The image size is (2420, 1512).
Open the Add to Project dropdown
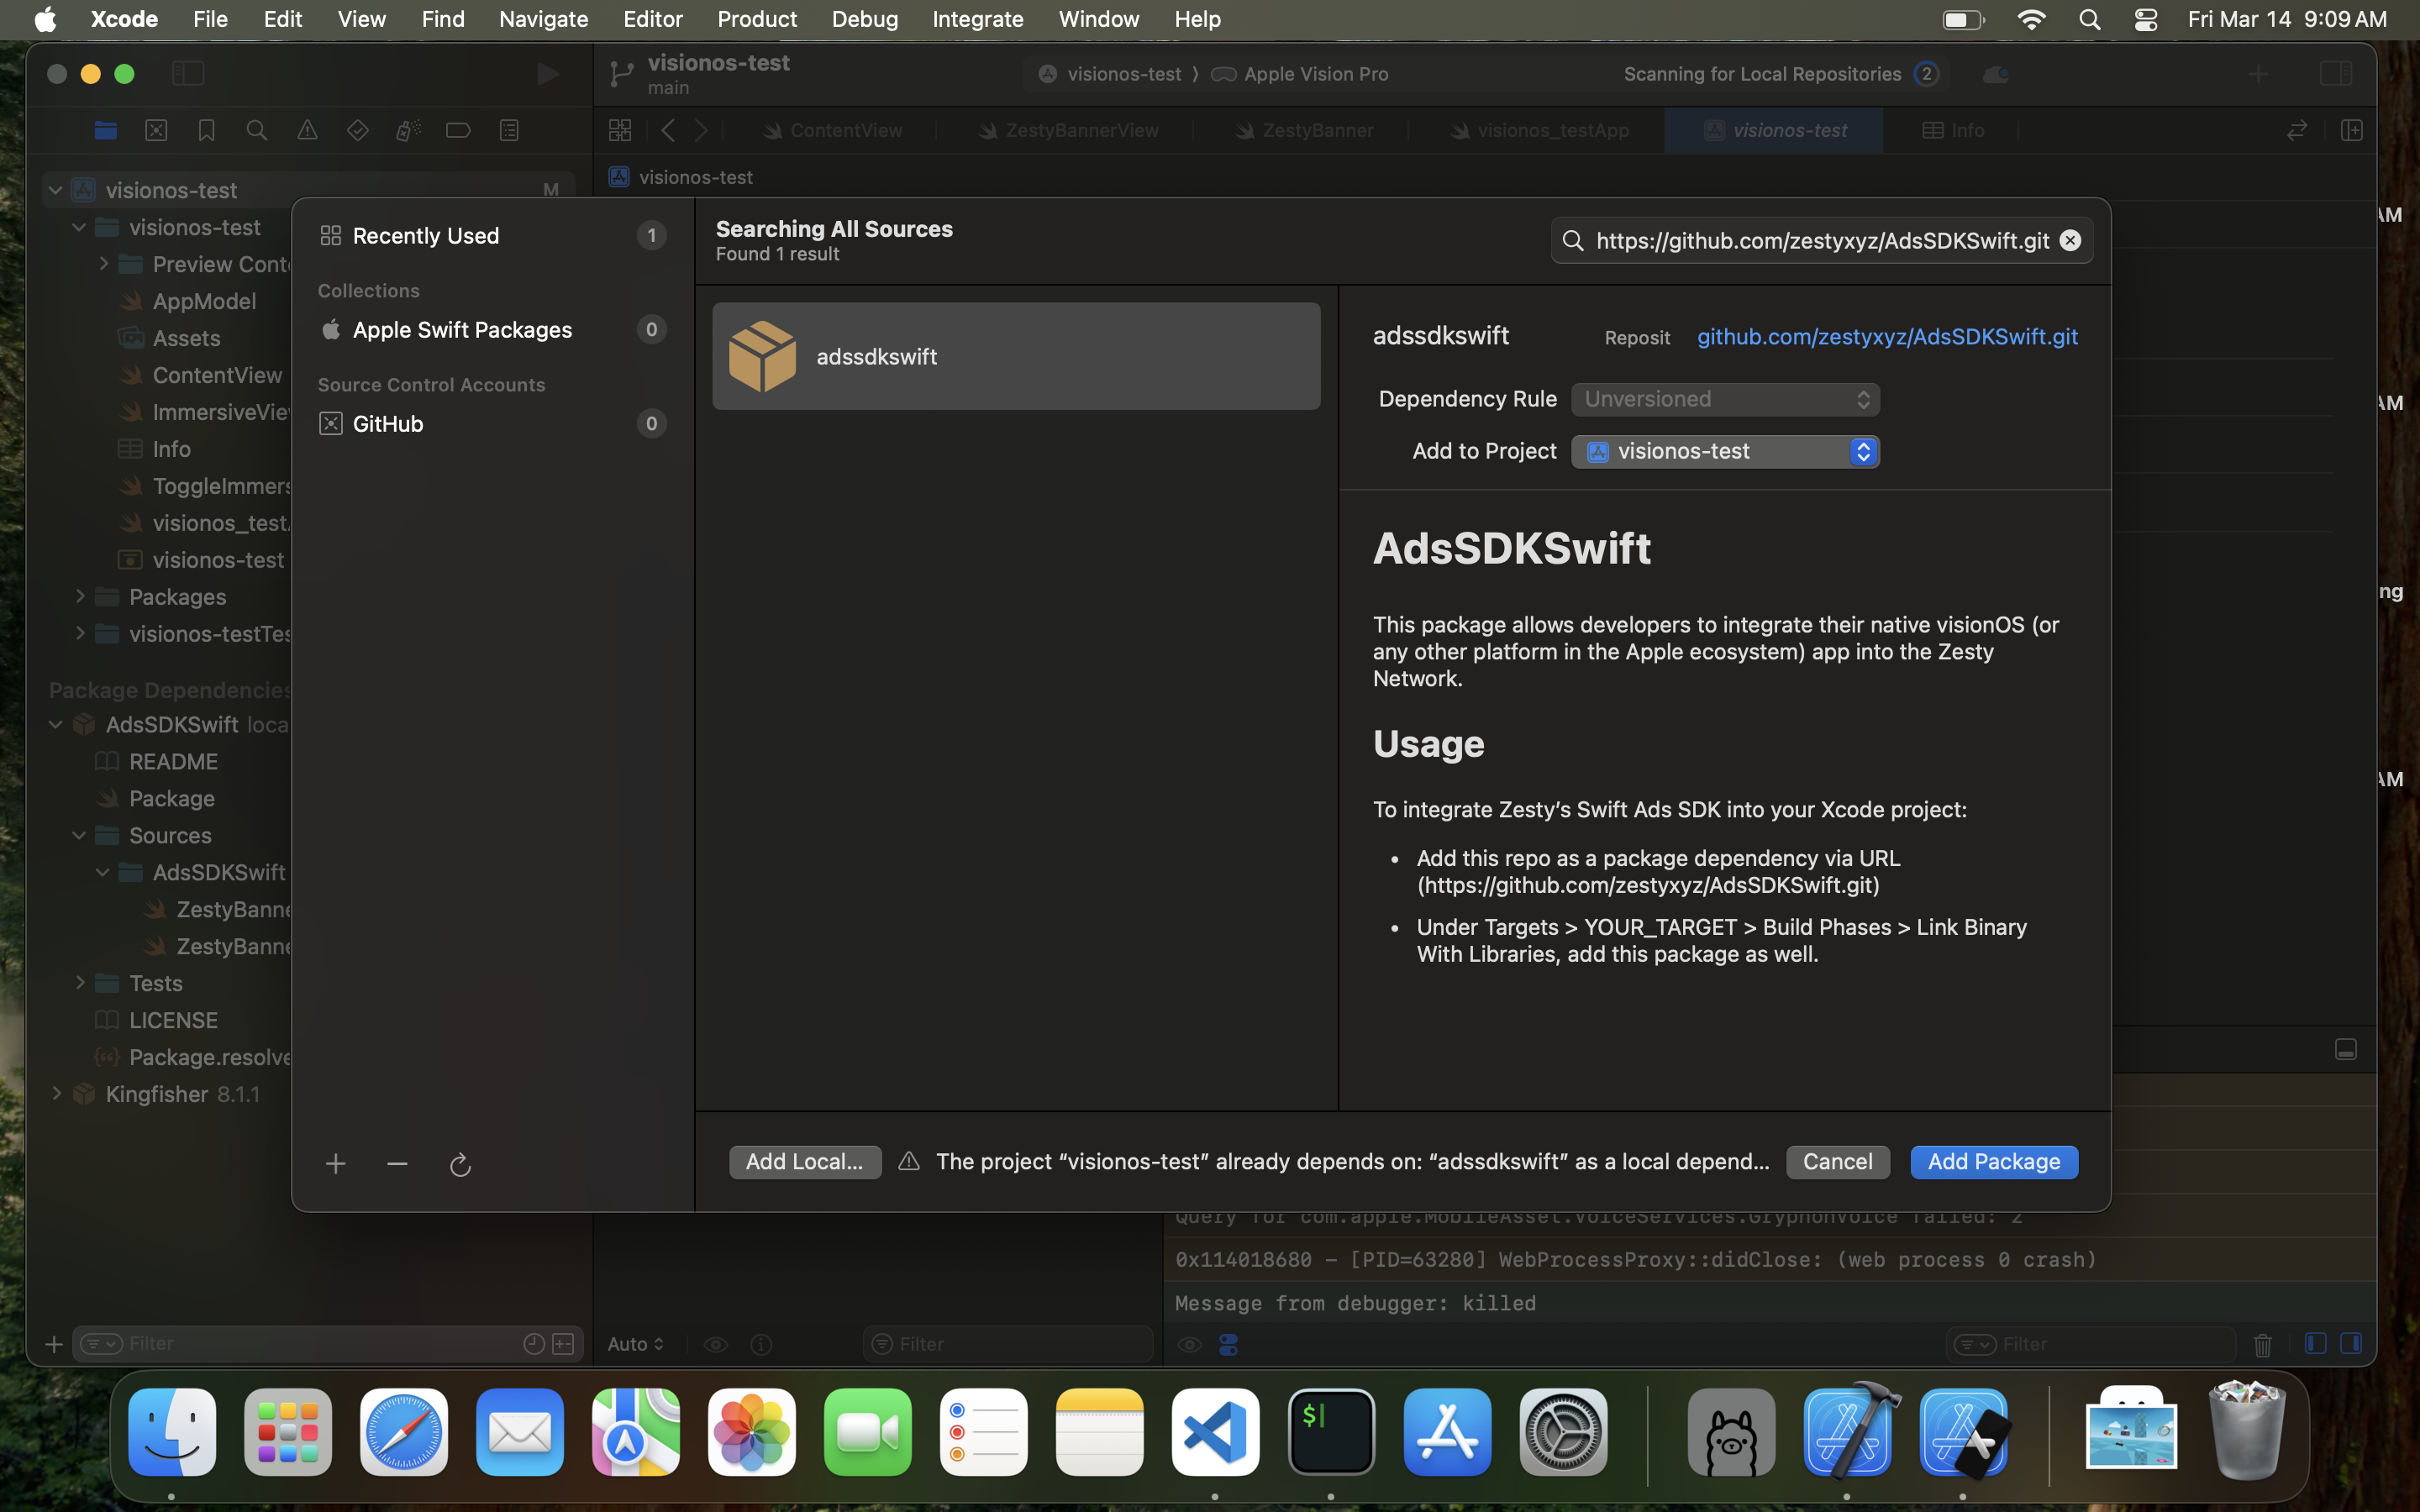(x=1725, y=451)
